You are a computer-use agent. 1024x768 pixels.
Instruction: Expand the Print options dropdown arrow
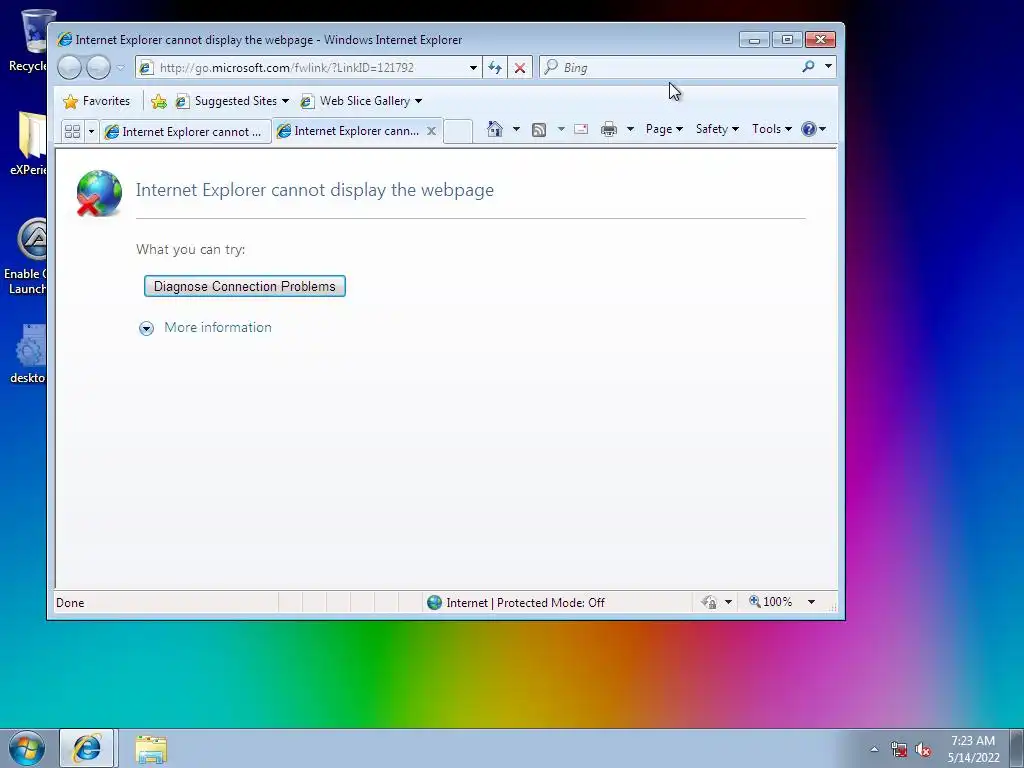[630, 129]
